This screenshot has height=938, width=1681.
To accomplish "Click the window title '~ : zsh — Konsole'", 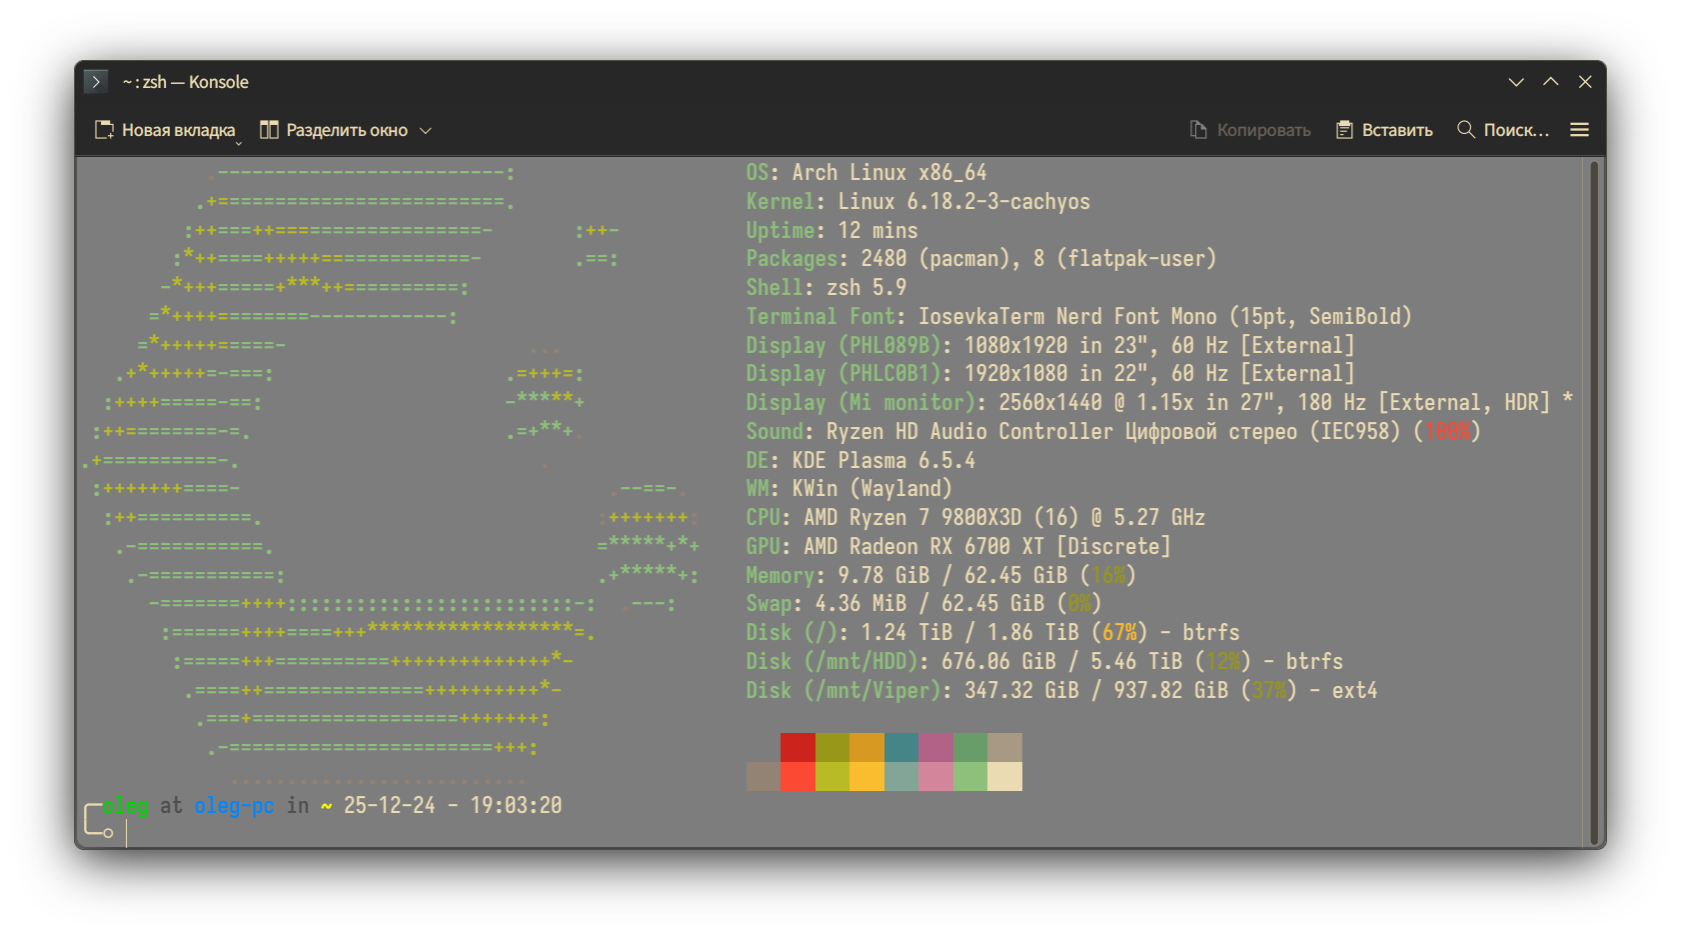I will [185, 82].
